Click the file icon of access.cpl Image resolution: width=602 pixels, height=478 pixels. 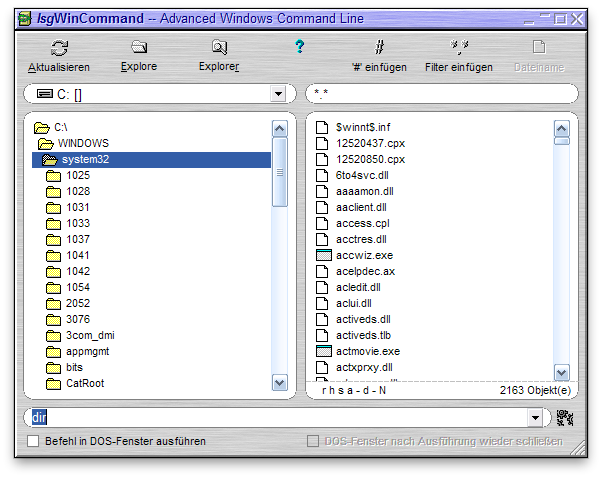(x=322, y=223)
